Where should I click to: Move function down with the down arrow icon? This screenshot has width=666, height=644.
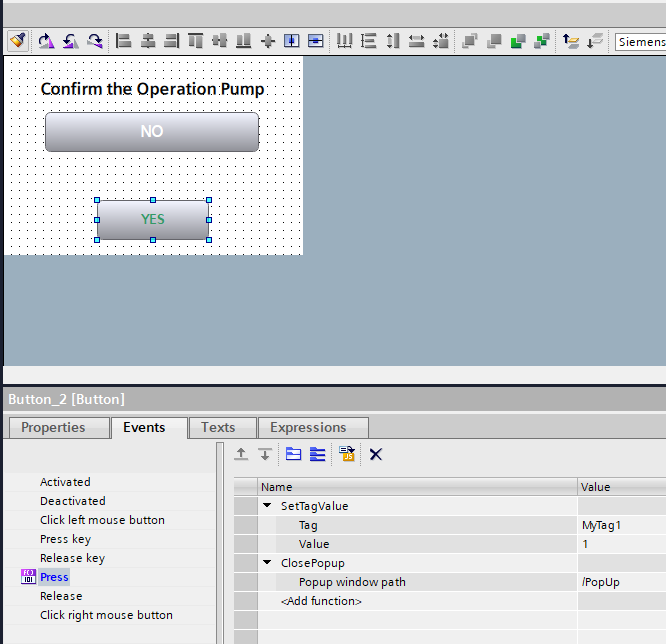(x=264, y=454)
